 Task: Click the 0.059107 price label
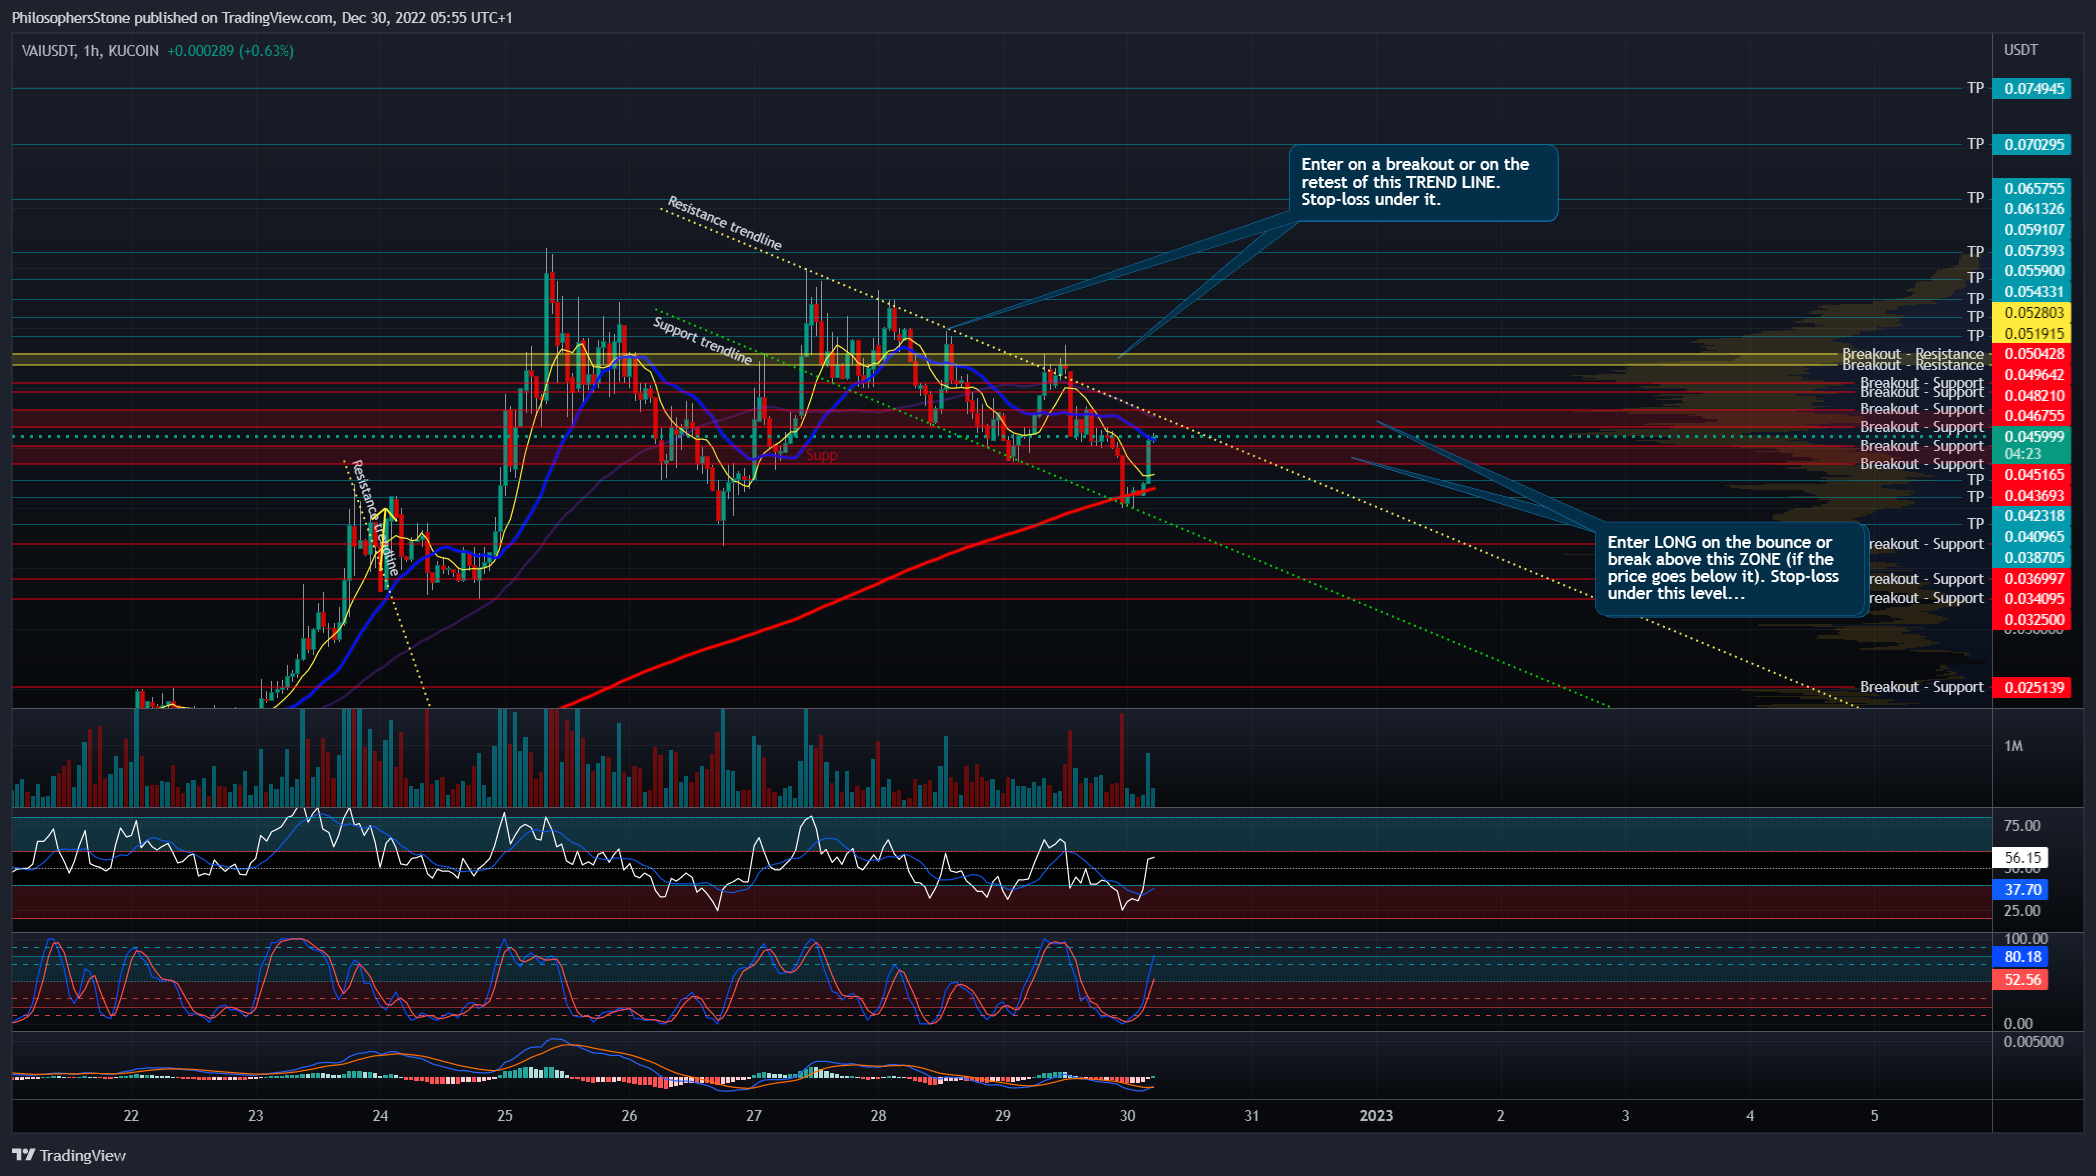(x=2031, y=230)
